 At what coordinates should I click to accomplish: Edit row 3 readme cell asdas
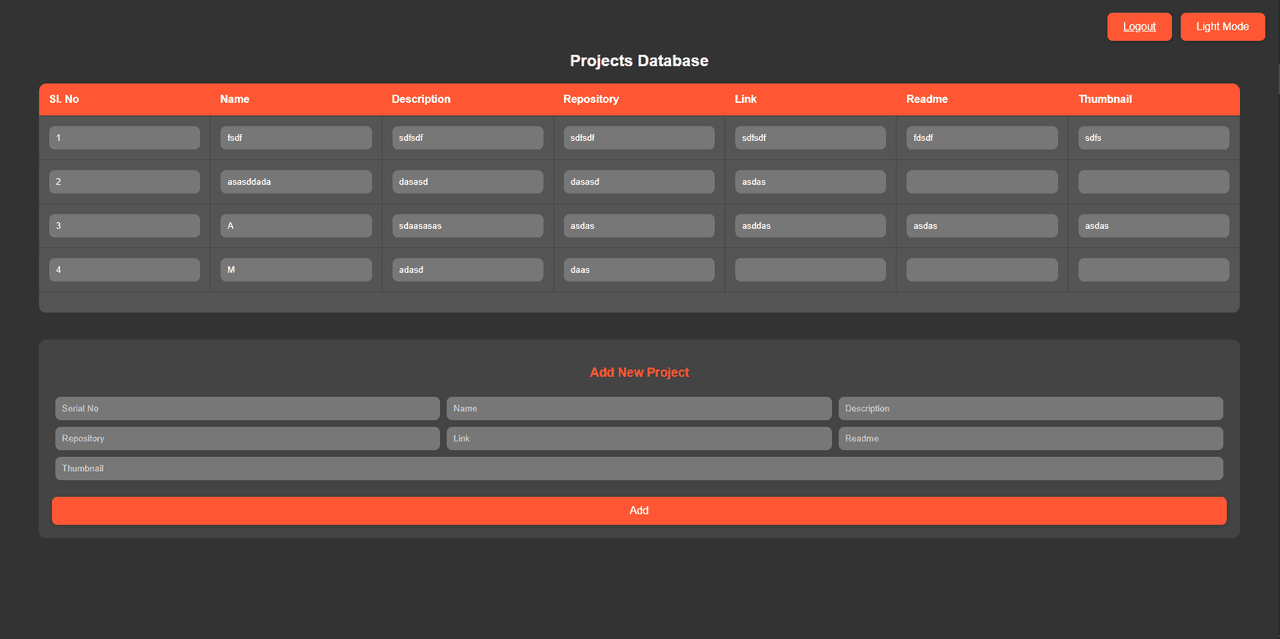(x=982, y=226)
